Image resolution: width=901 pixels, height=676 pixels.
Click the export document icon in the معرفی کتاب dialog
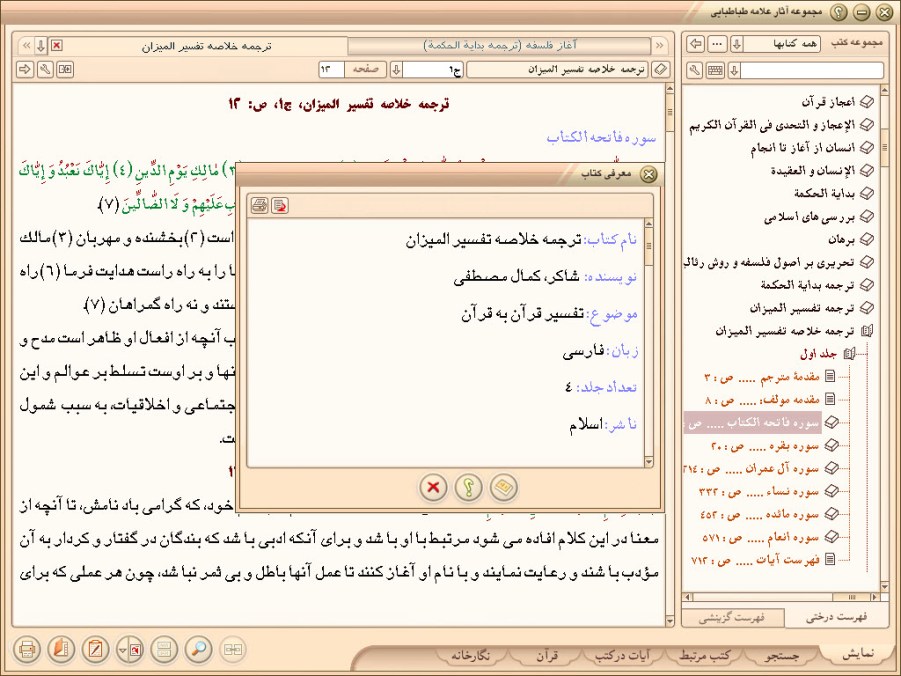280,205
